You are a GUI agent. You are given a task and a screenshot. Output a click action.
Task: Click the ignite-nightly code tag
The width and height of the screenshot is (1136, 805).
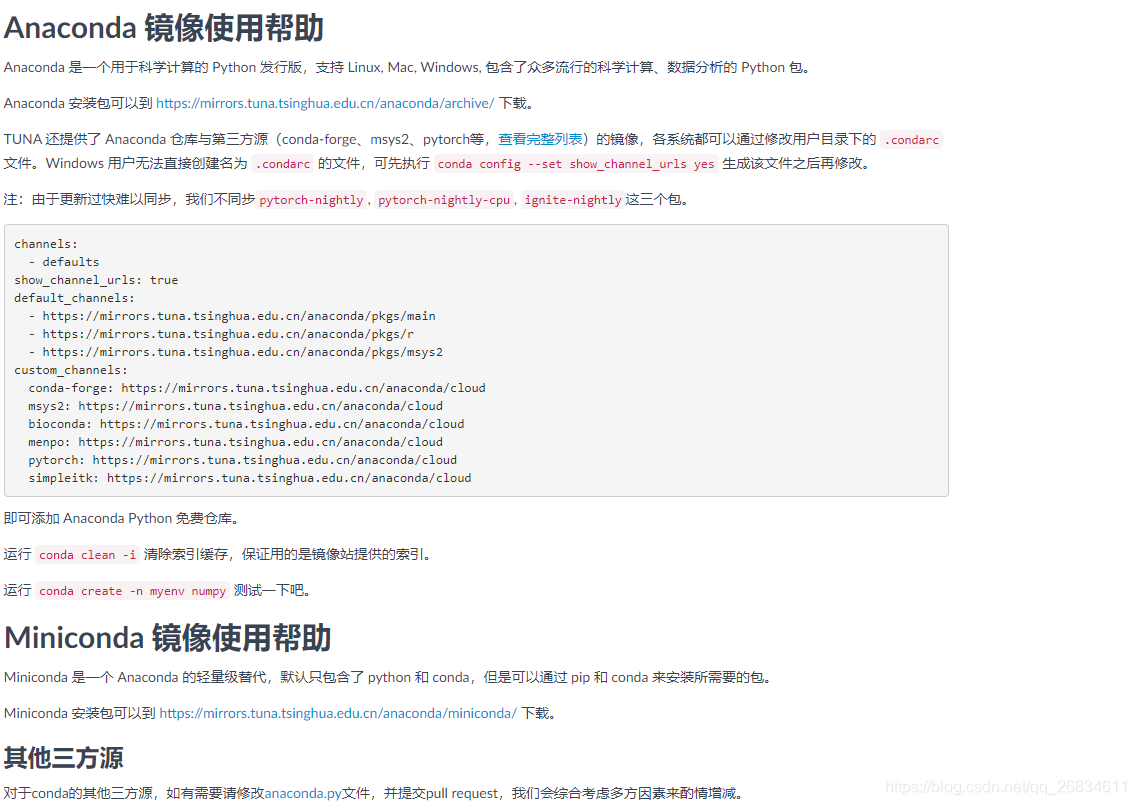click(573, 200)
